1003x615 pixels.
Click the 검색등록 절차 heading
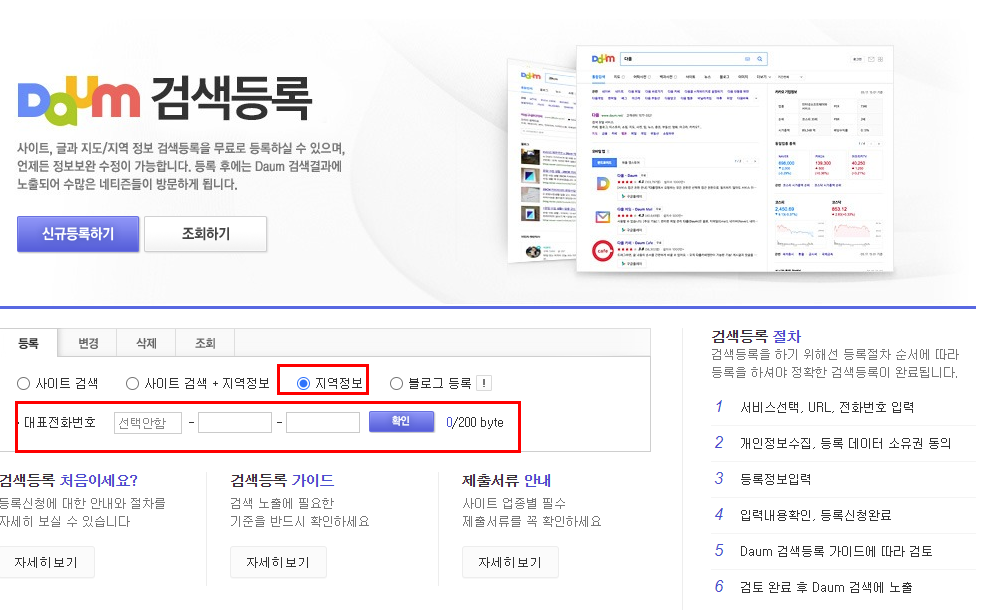756,336
